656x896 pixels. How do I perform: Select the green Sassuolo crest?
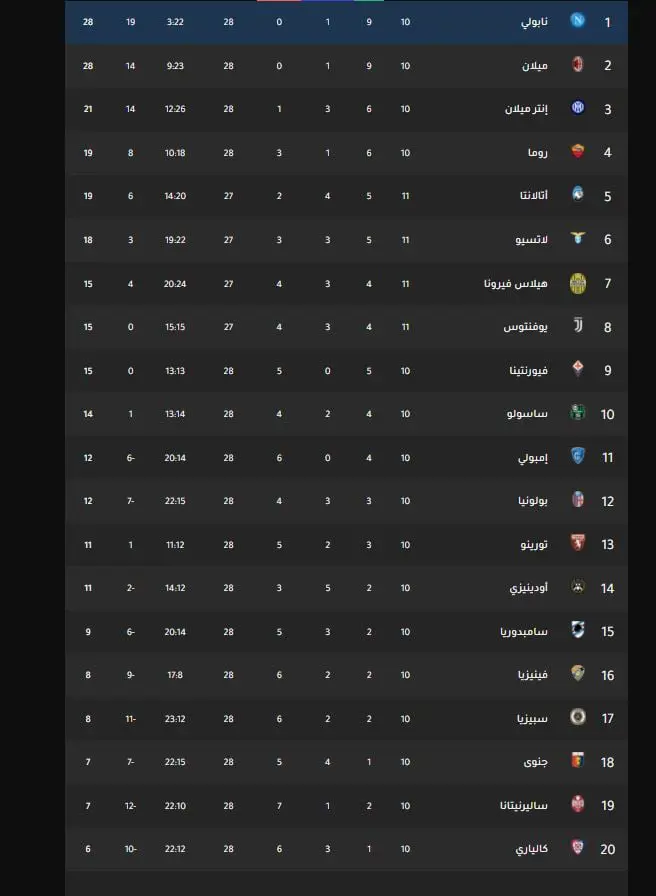[578, 413]
